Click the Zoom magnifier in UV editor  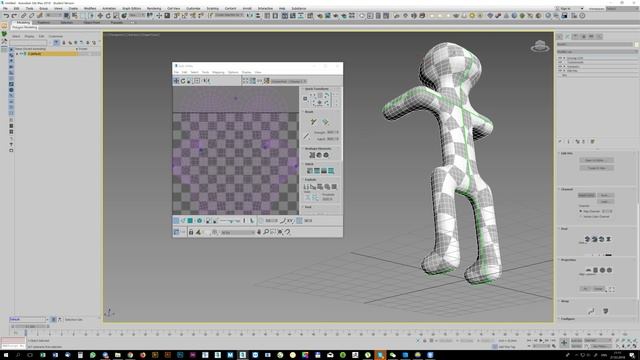coord(266,232)
